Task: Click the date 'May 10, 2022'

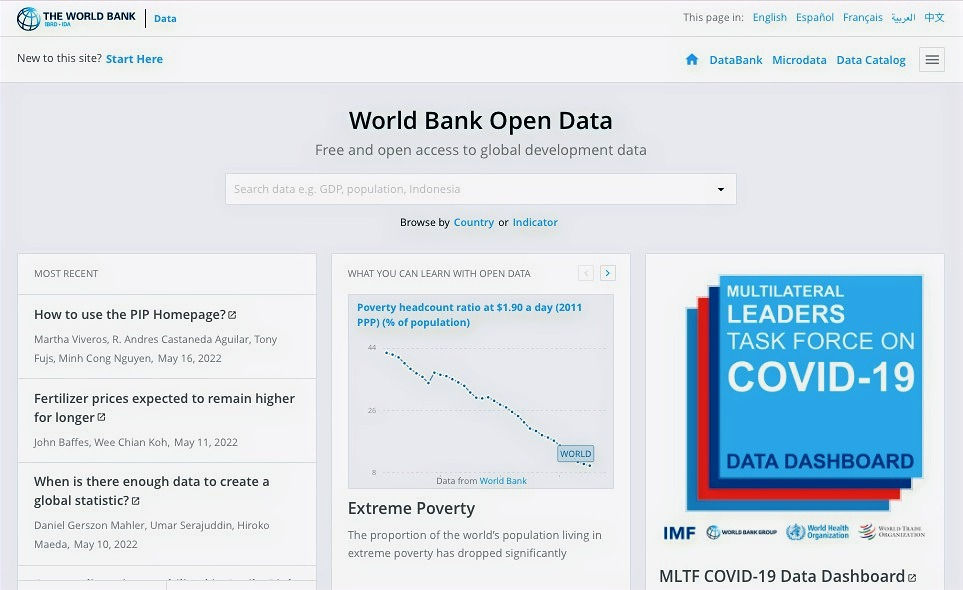Action: (106, 545)
